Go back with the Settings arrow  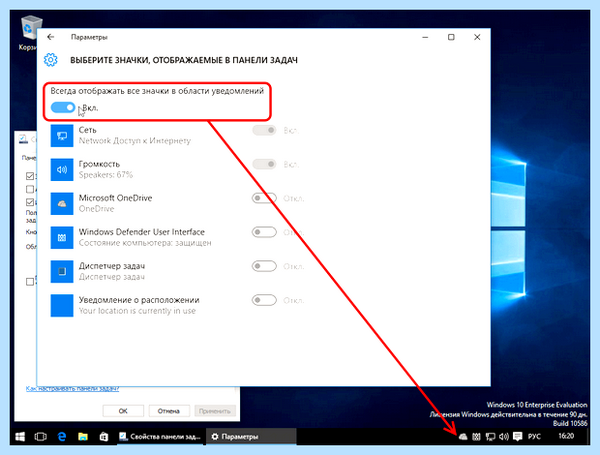tap(51, 37)
